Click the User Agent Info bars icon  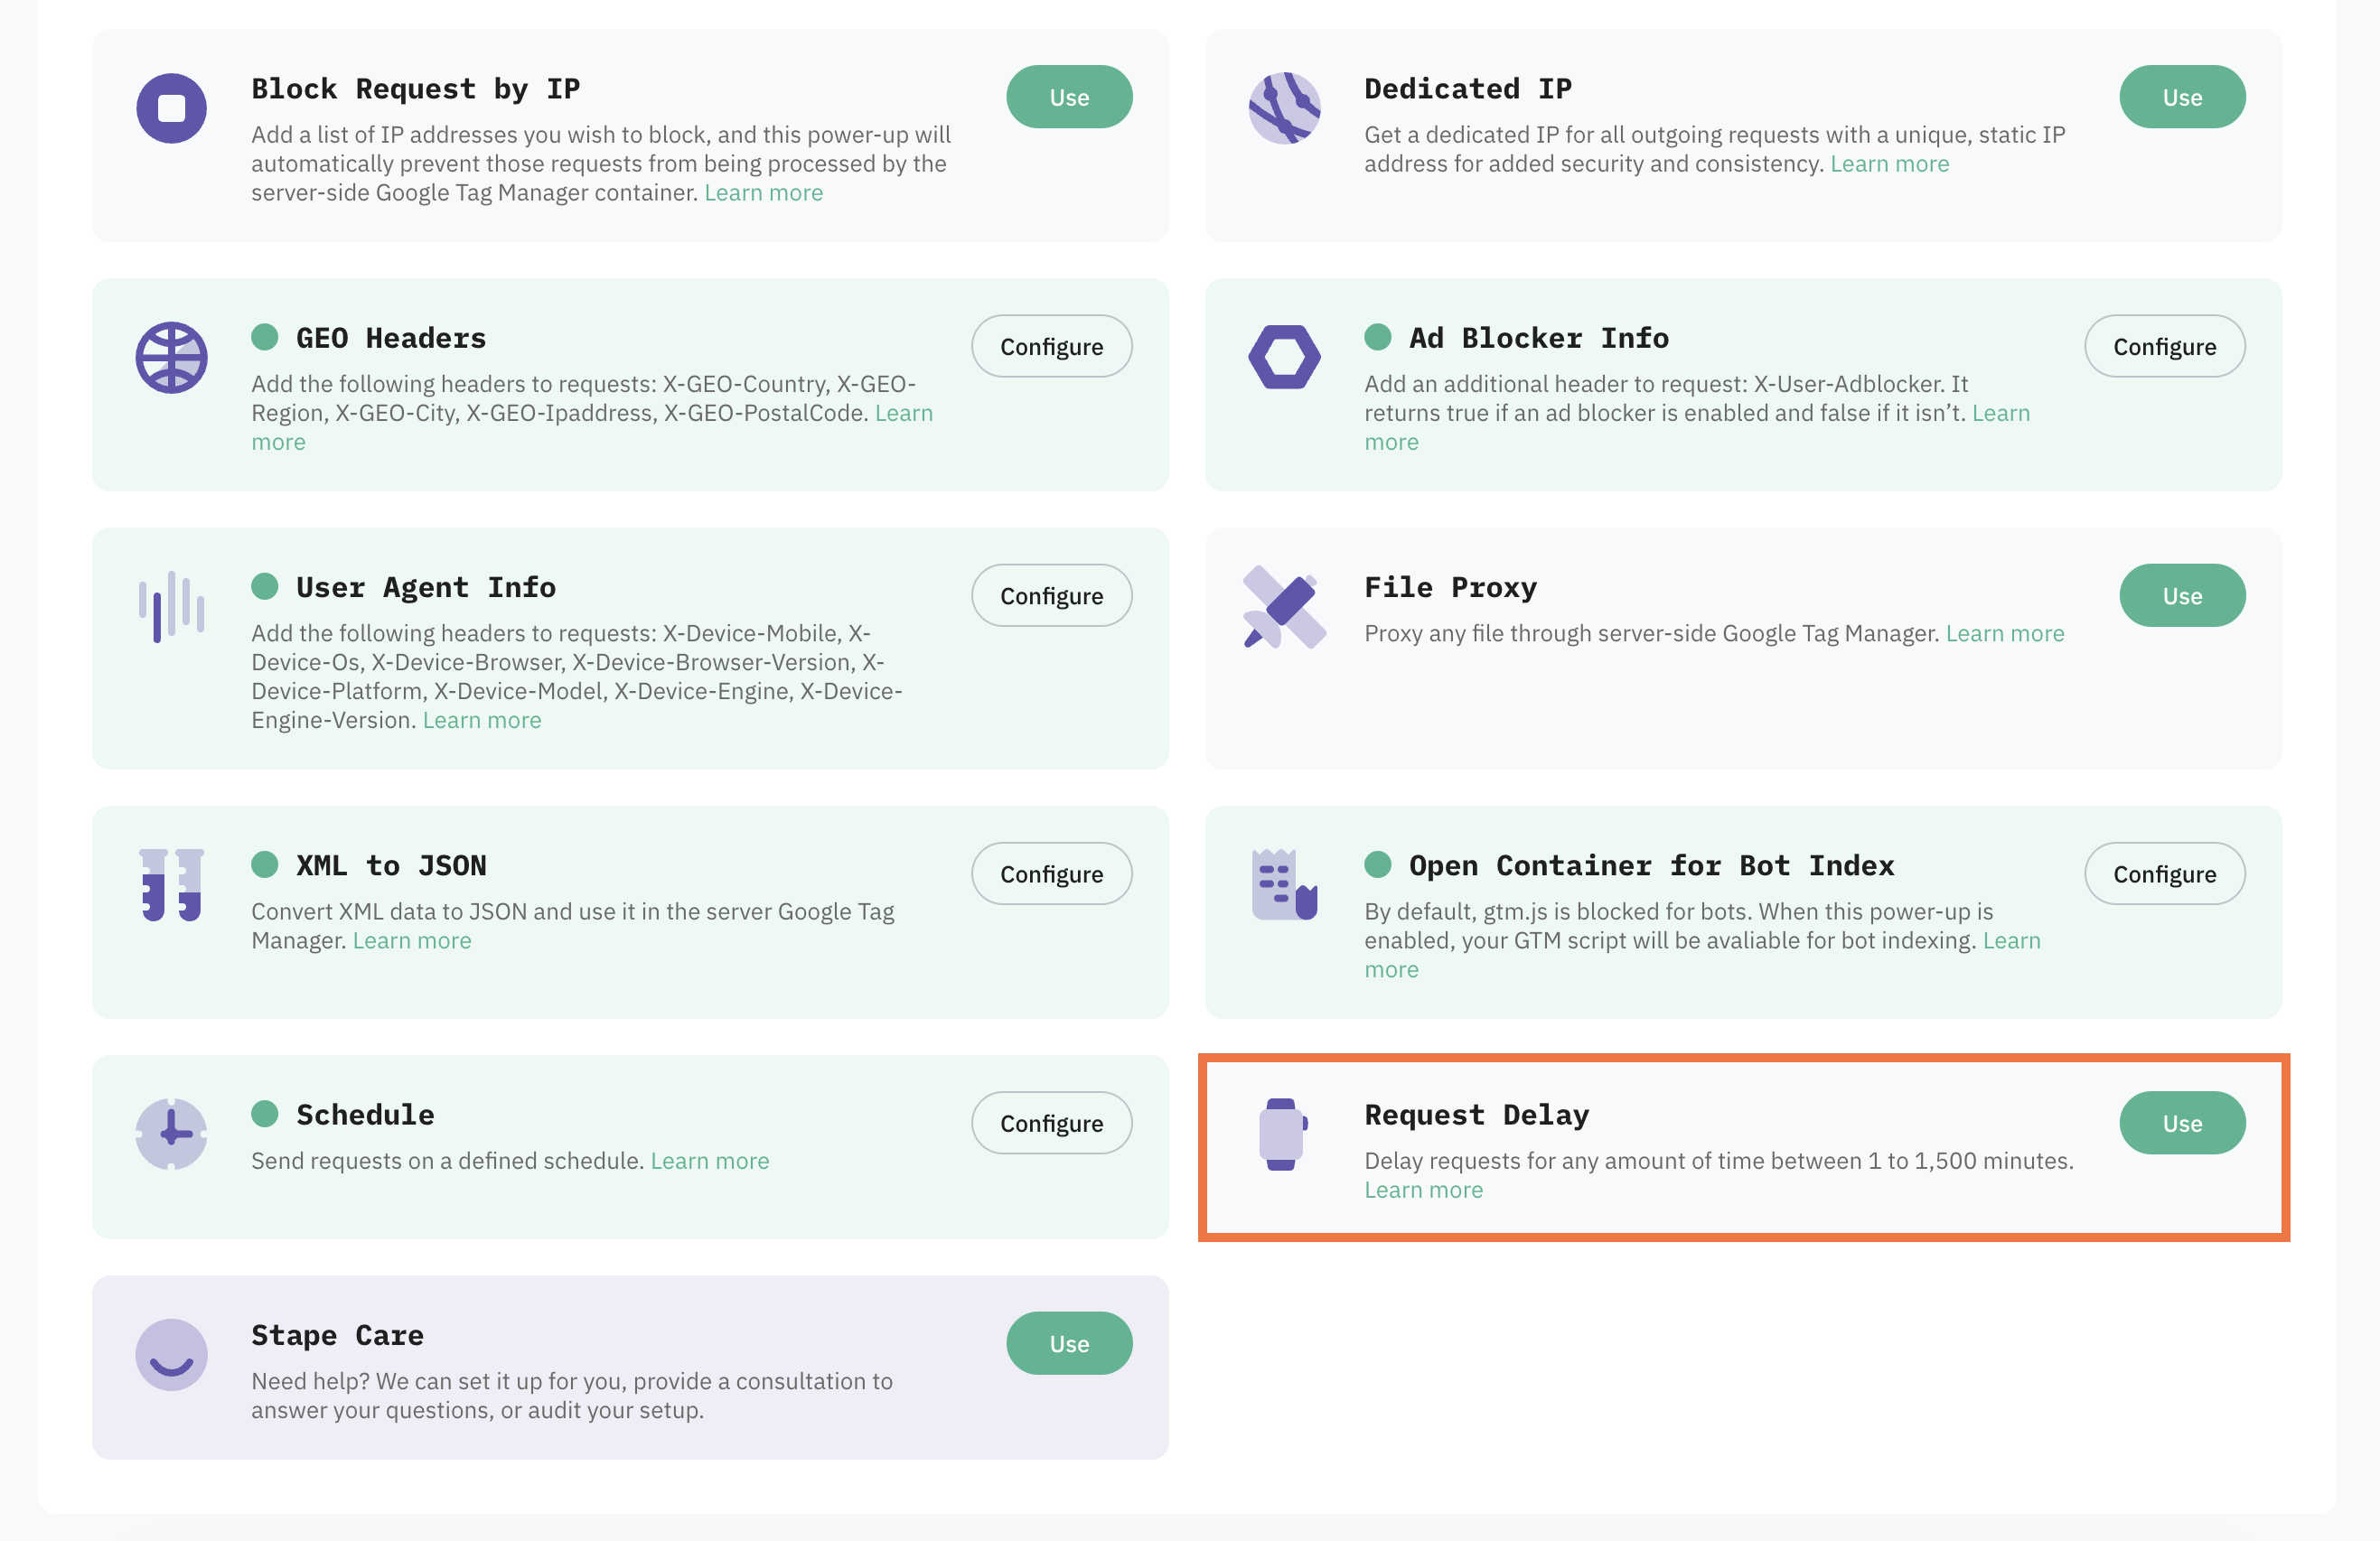tap(171, 606)
